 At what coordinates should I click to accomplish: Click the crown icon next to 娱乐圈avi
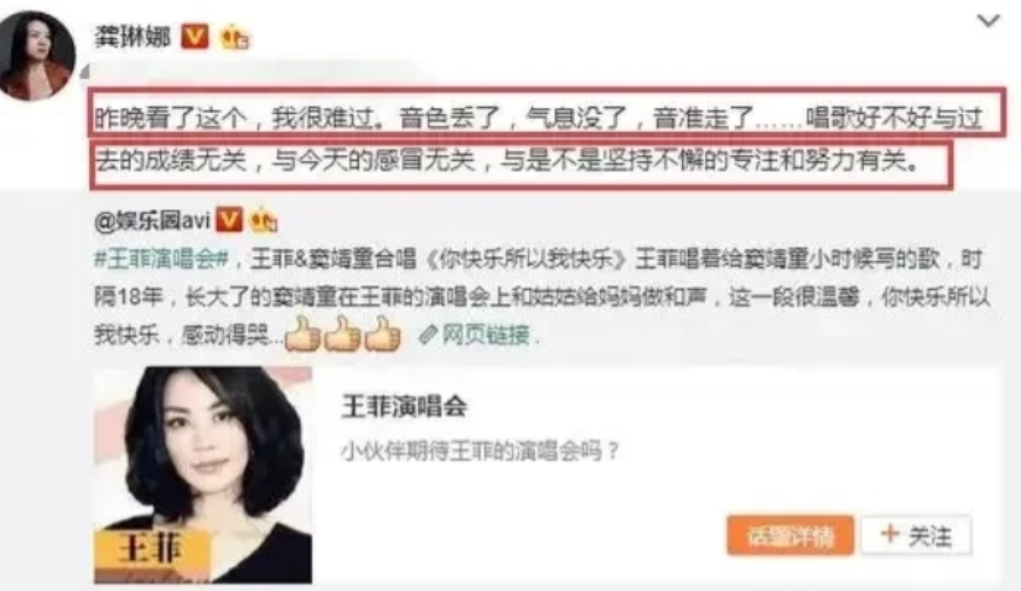(264, 220)
